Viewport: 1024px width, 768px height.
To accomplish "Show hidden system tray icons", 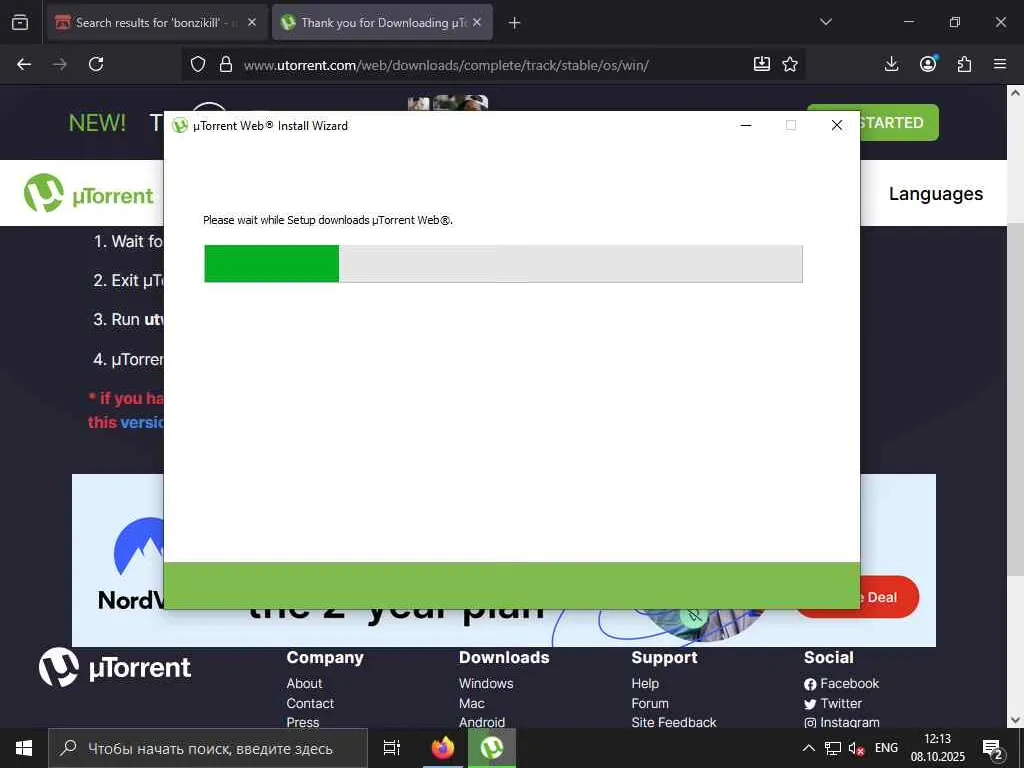I will [x=808, y=748].
